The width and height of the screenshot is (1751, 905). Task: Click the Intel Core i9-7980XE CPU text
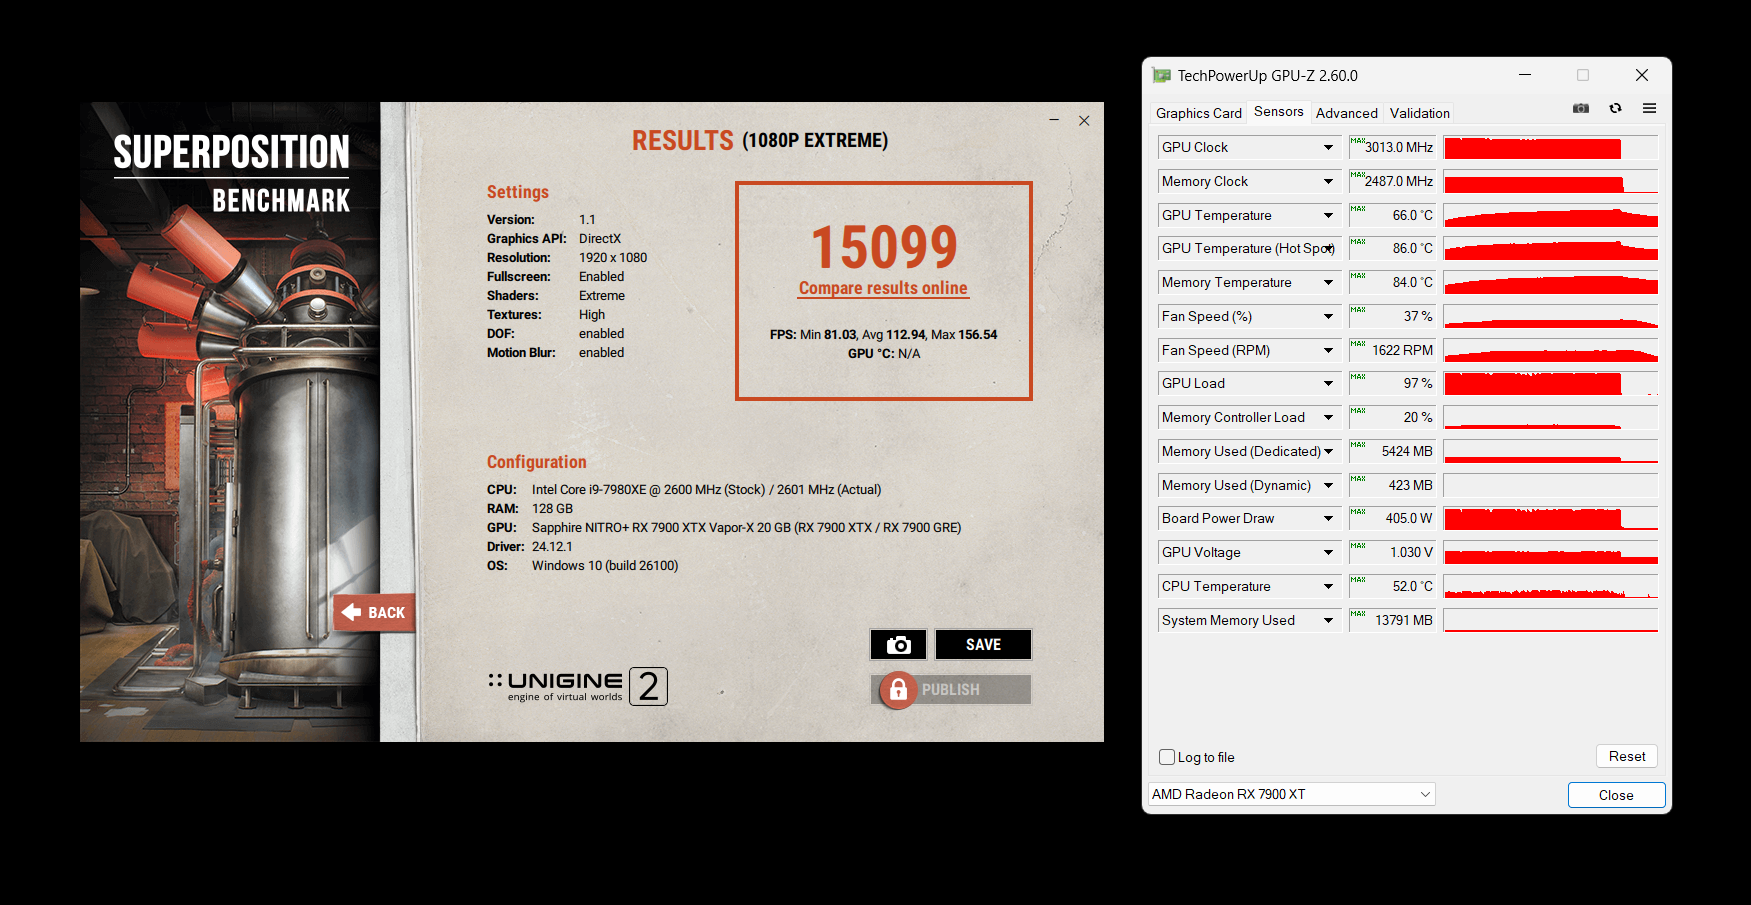pos(706,489)
